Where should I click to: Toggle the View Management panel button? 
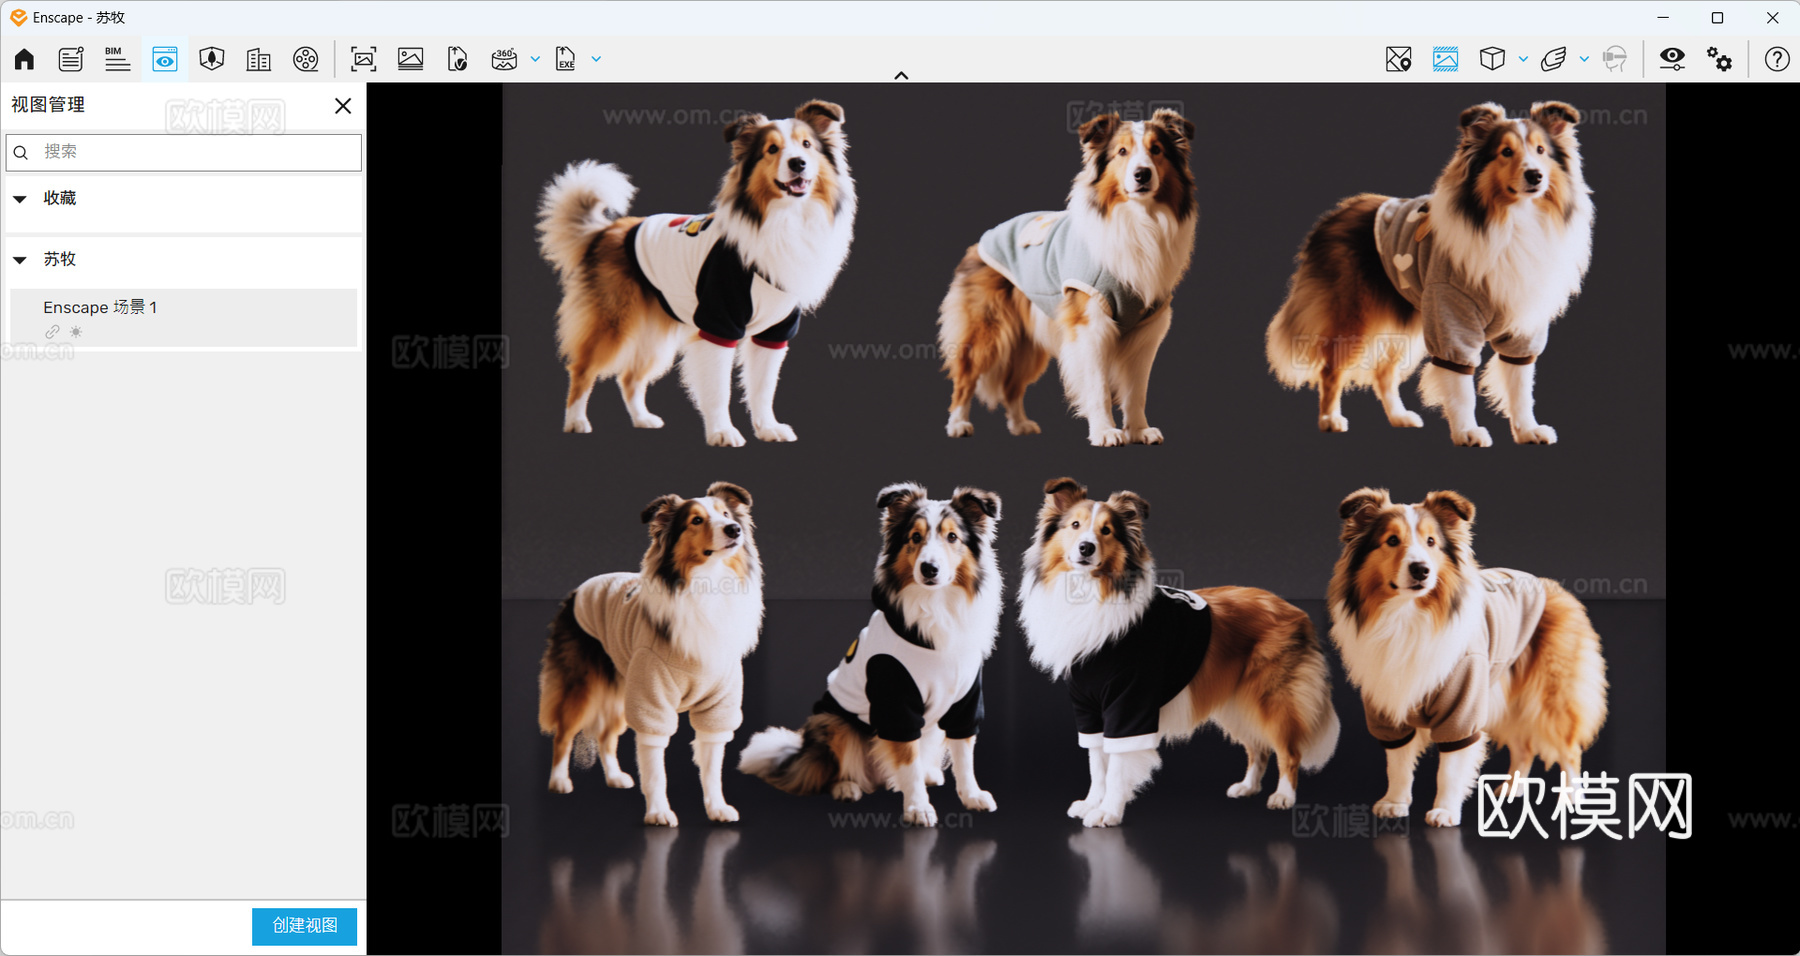tap(165, 59)
